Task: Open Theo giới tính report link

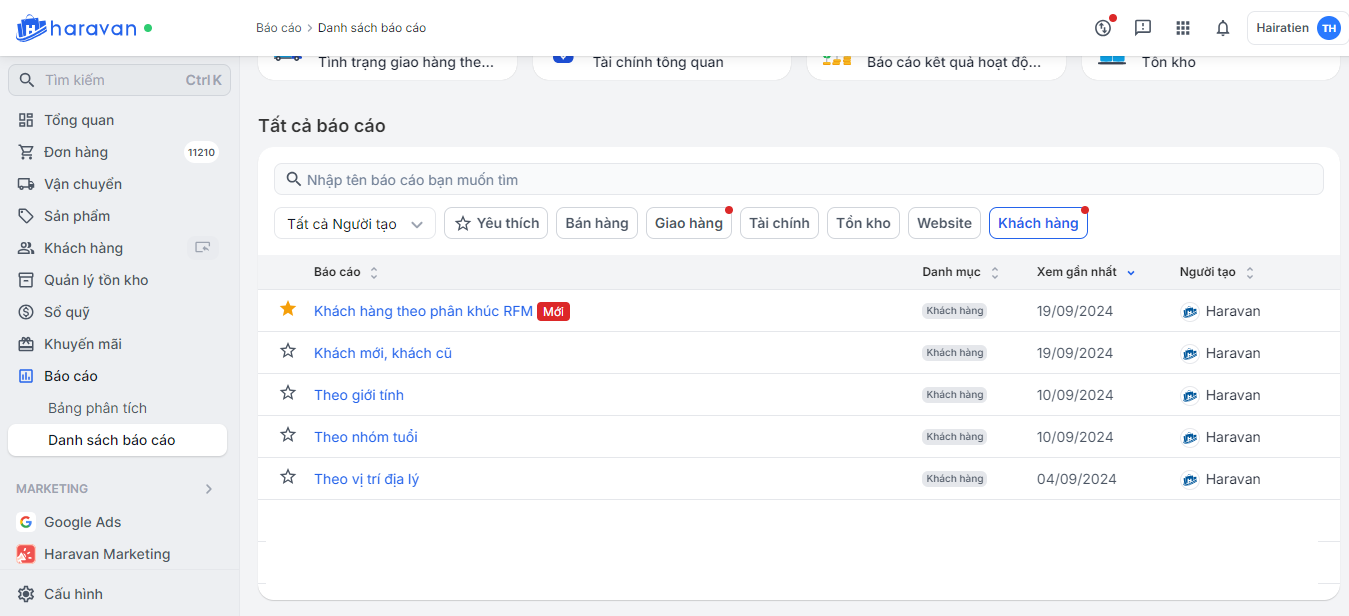Action: [x=359, y=395]
